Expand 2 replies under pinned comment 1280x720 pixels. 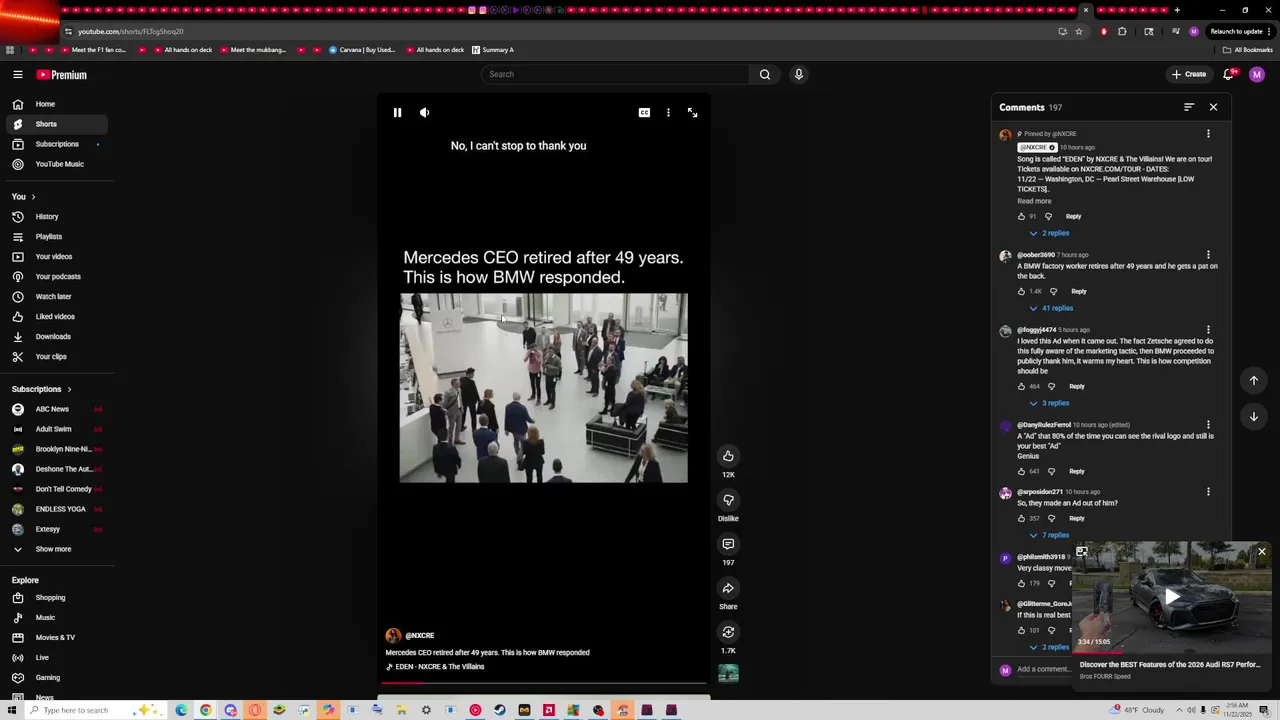click(x=1049, y=233)
